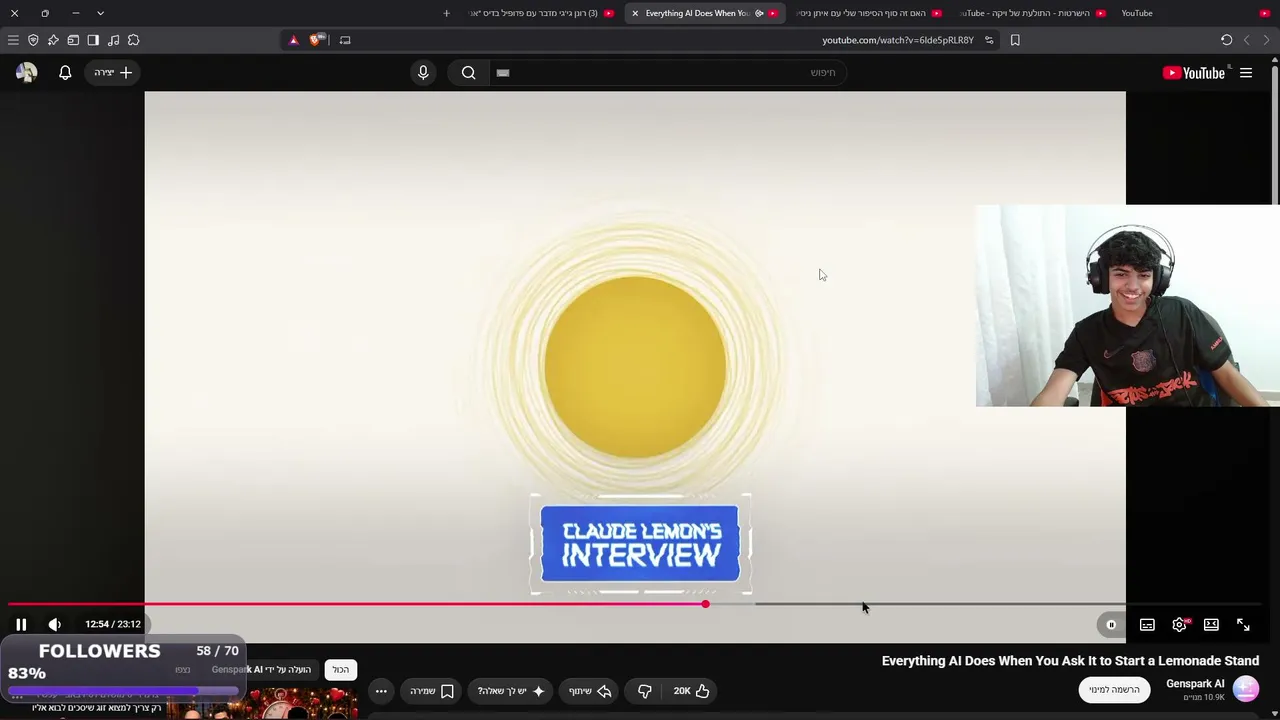This screenshot has height=720, width=1280.
Task: Open the account avatar menu
Action: pyautogui.click(x=27, y=73)
